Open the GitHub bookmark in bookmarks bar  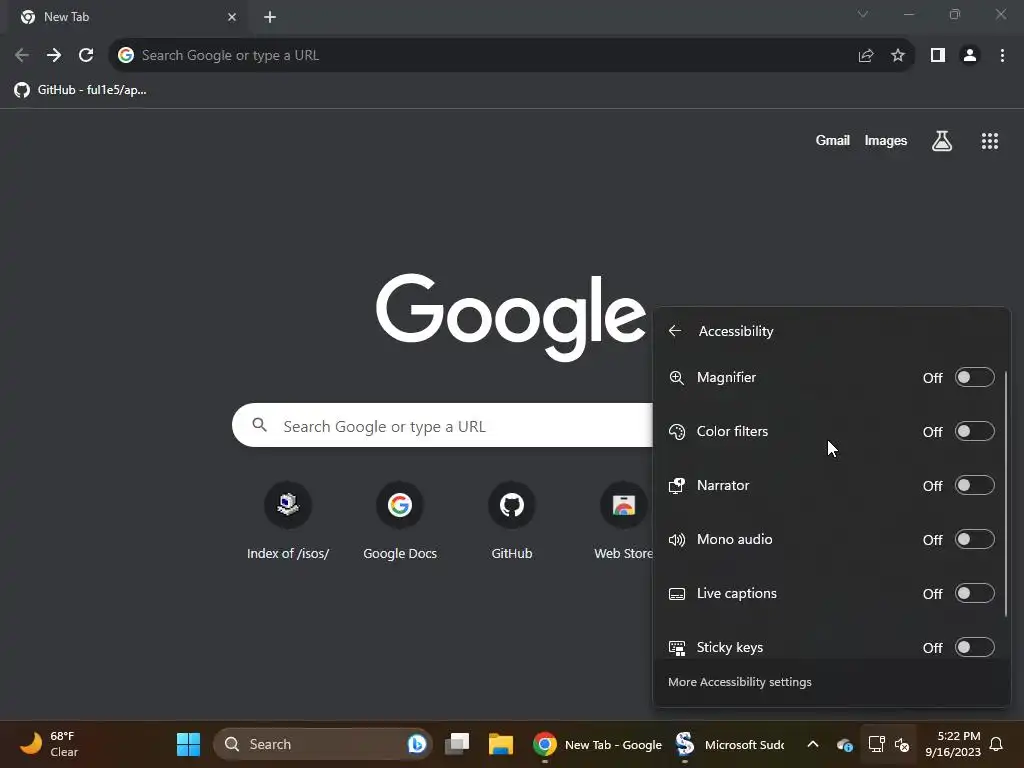tap(80, 90)
